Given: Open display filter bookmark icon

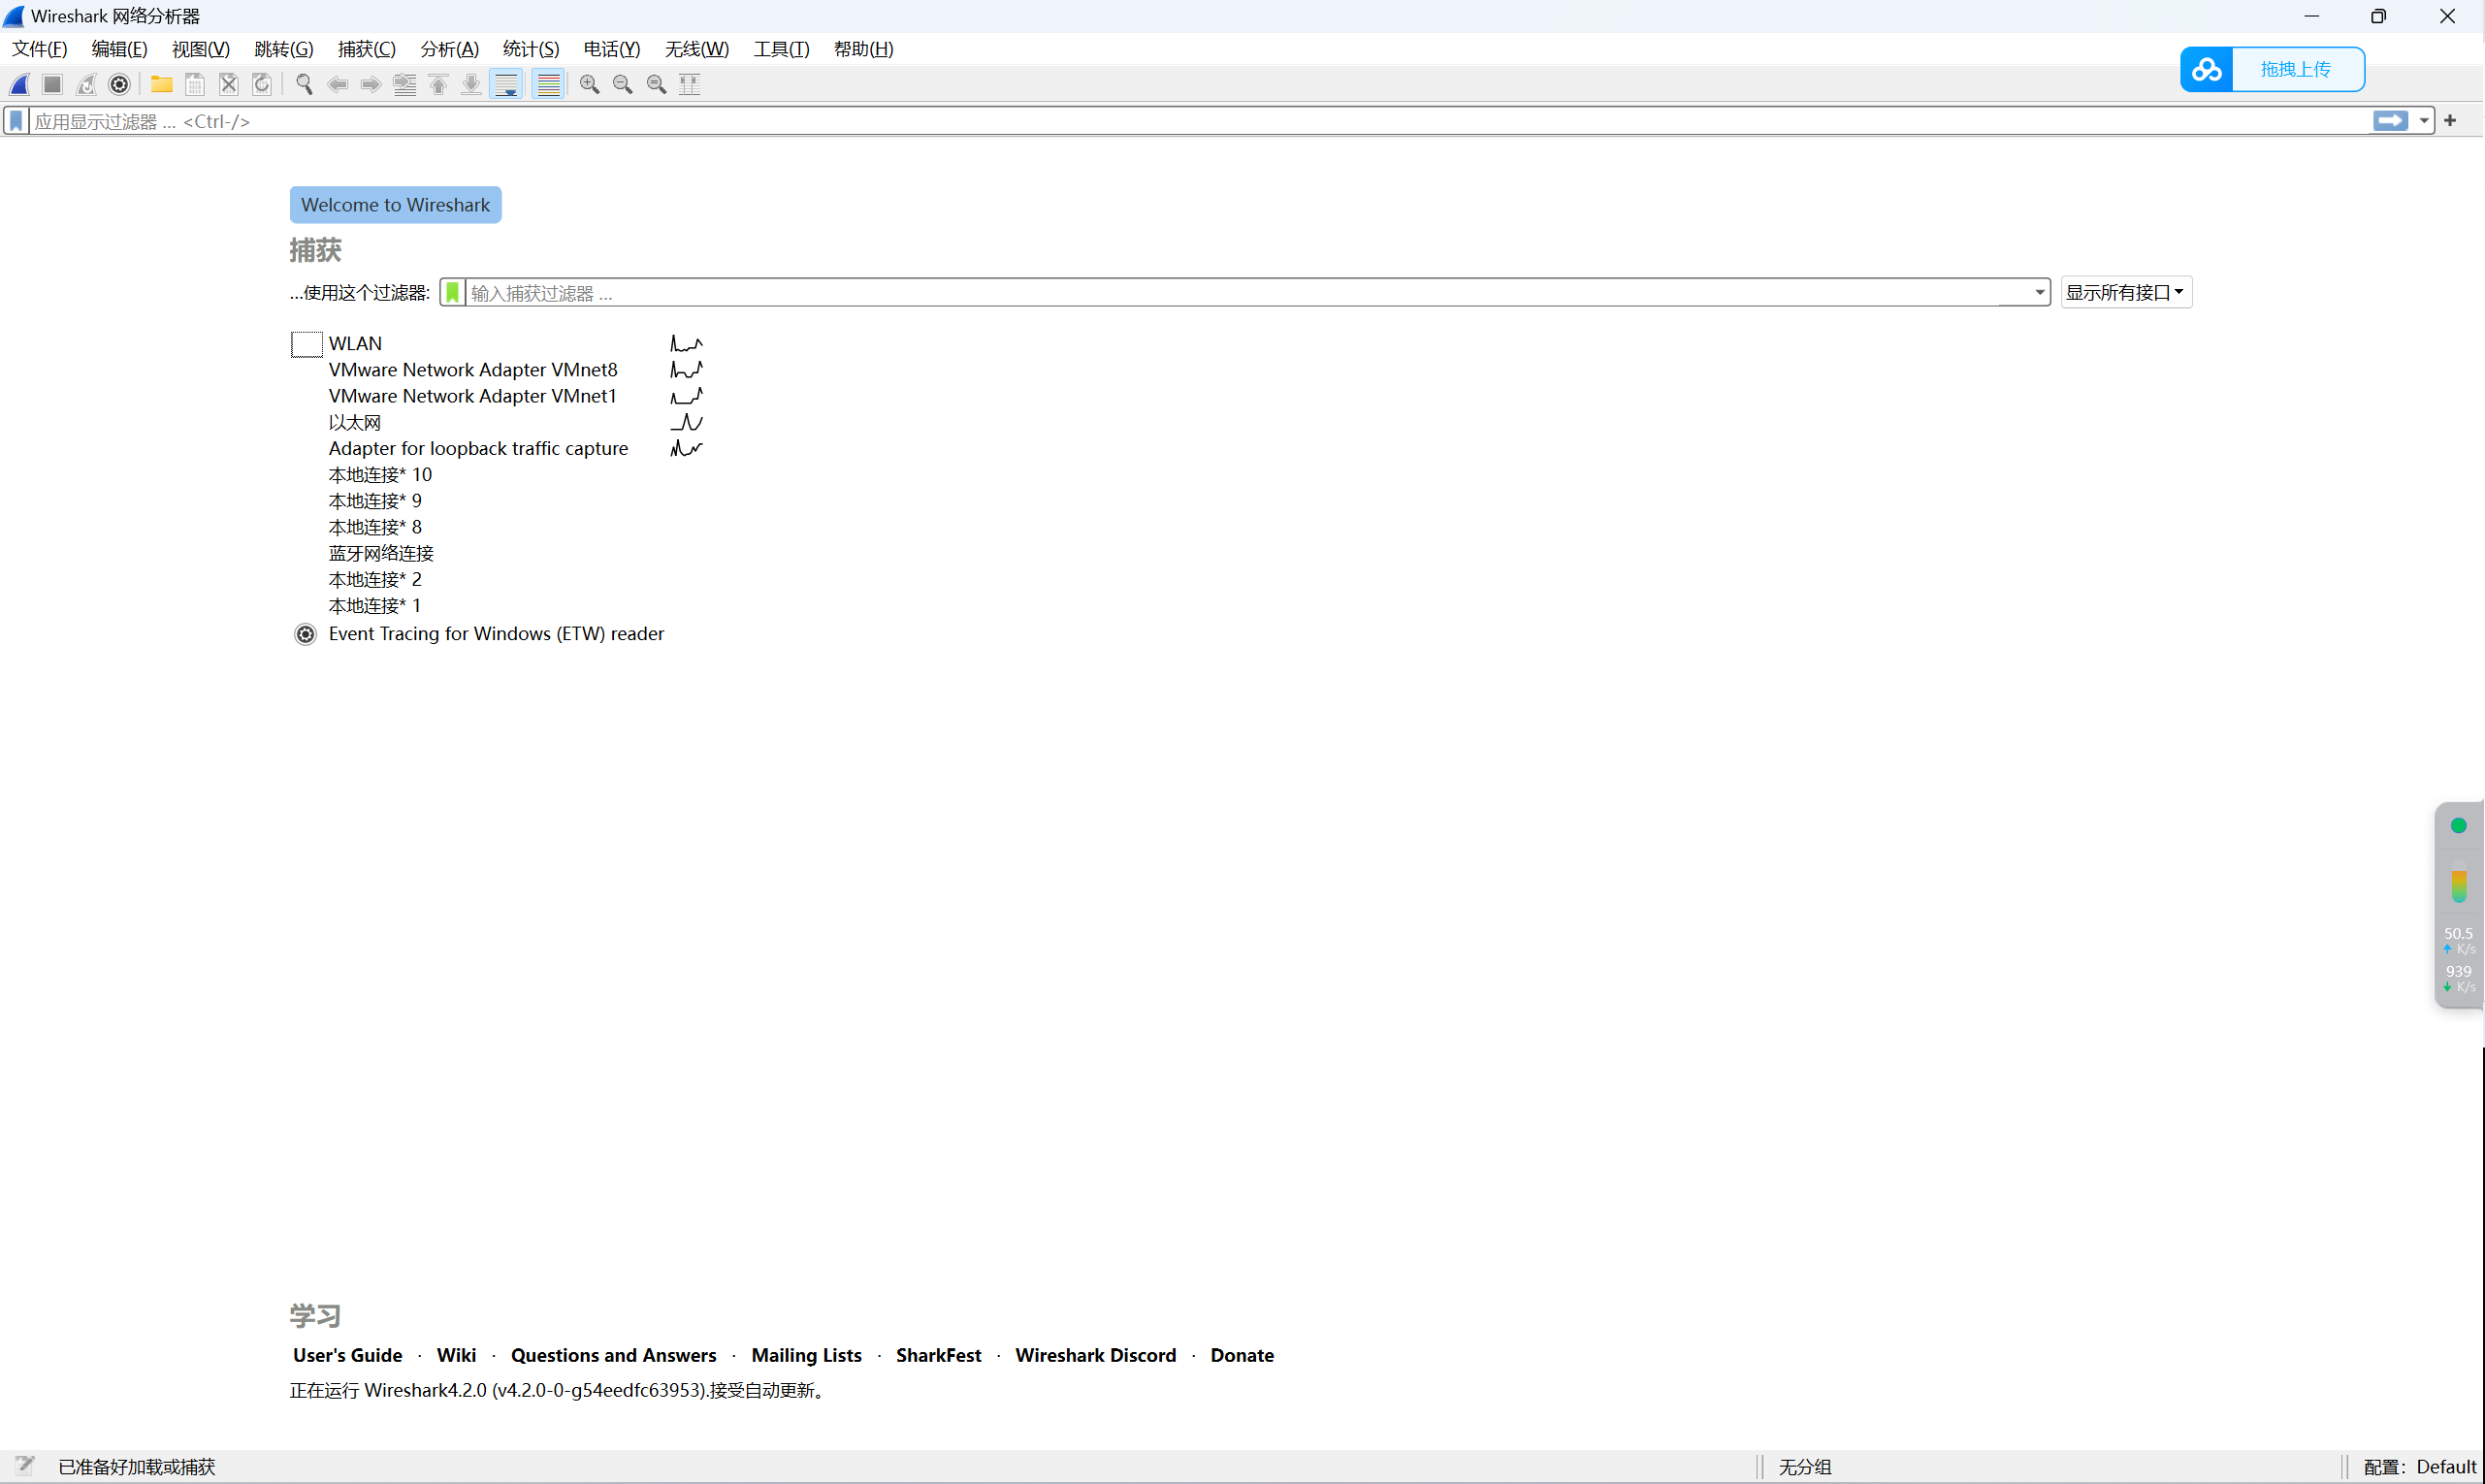Looking at the screenshot, I should click(x=16, y=121).
